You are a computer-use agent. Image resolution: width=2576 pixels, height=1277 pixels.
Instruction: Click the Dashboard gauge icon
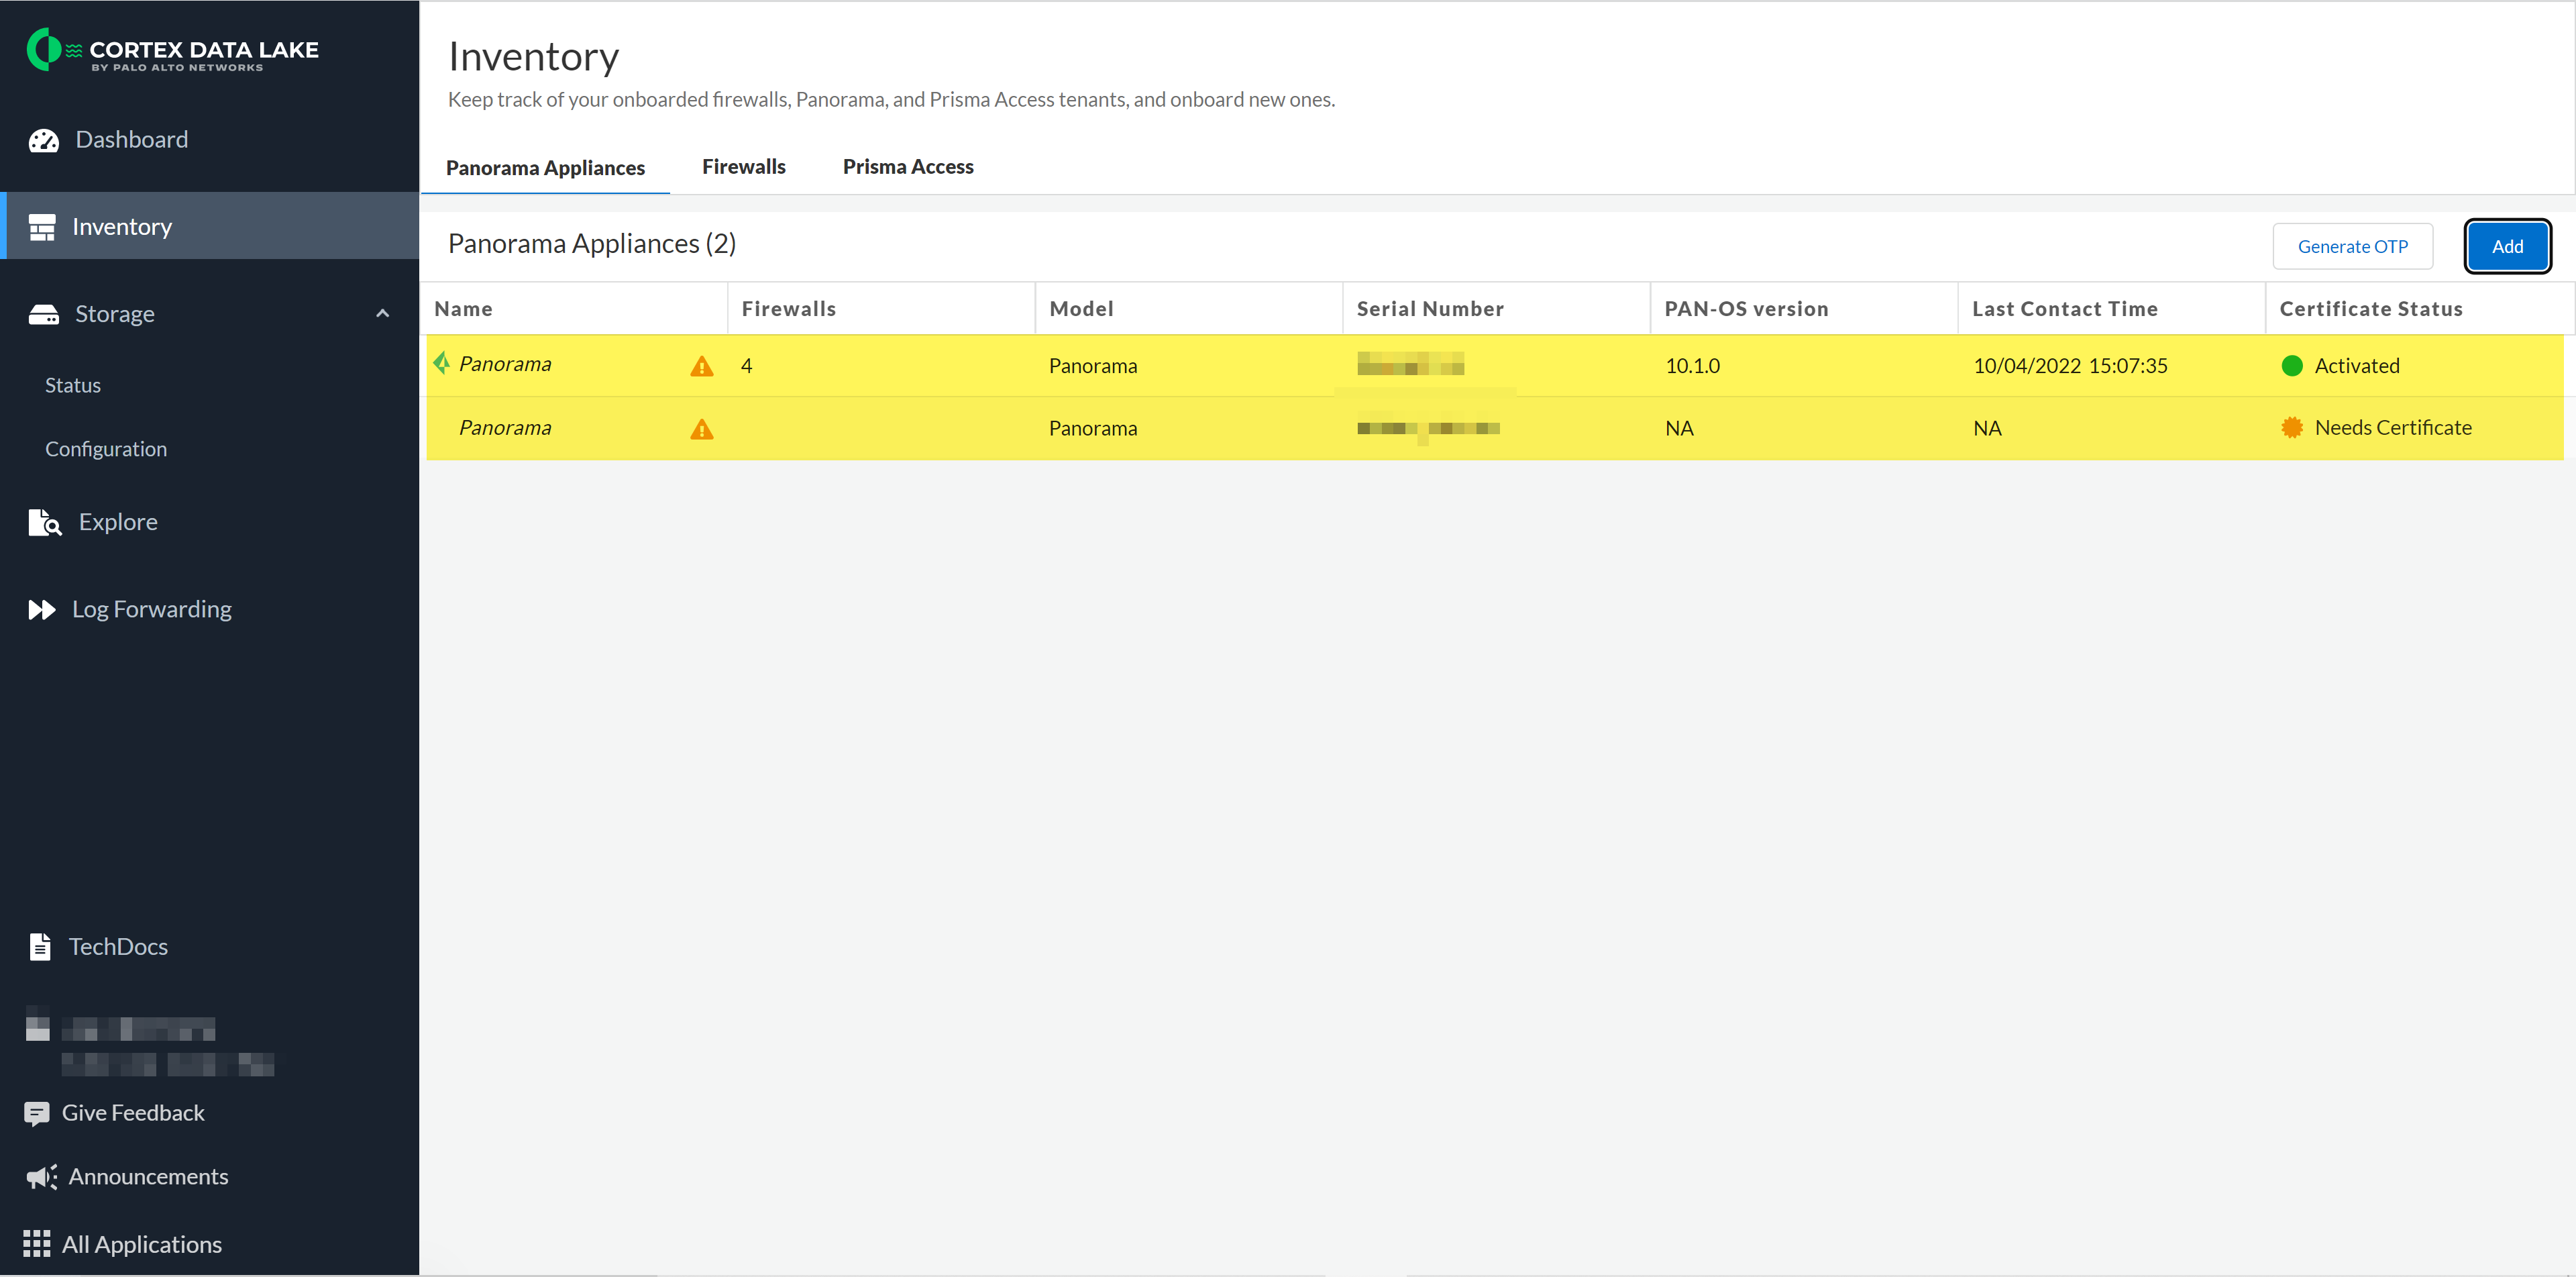point(43,140)
